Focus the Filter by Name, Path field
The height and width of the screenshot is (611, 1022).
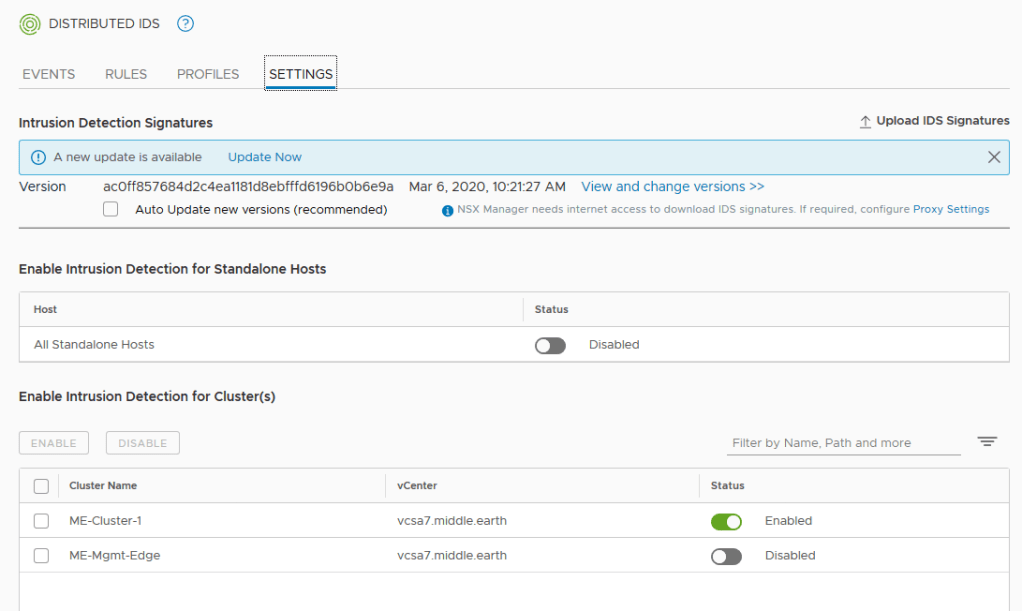(x=843, y=443)
